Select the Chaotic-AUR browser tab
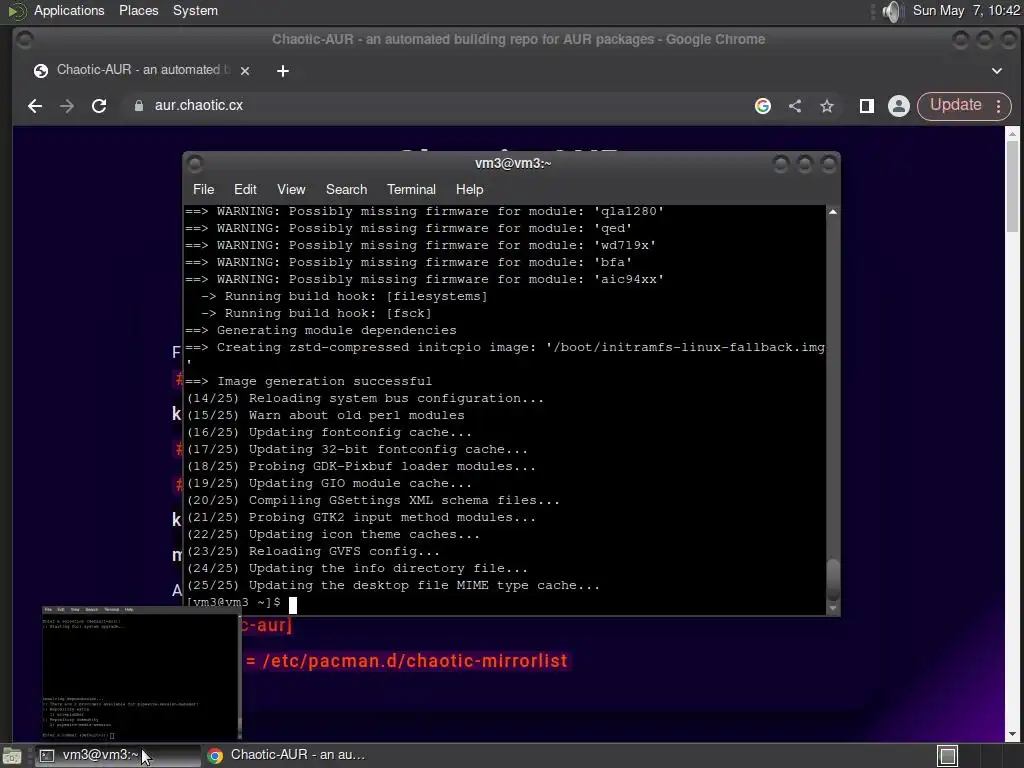The height and width of the screenshot is (768, 1024). [142, 70]
